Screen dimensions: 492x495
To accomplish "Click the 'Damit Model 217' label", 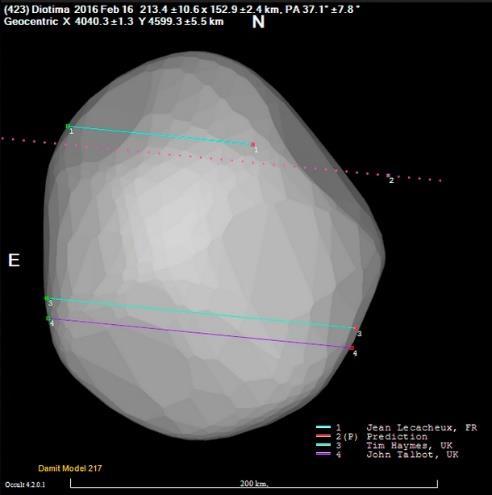I will (70, 468).
